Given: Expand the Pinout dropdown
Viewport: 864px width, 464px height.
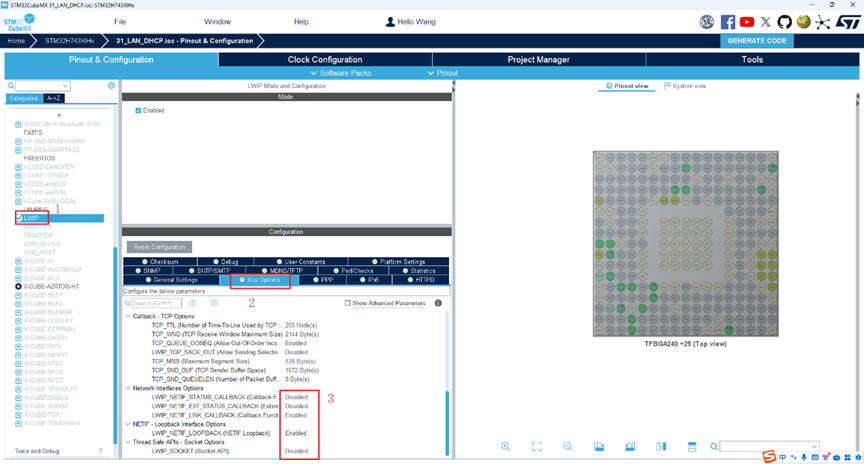Looking at the screenshot, I should (x=443, y=73).
